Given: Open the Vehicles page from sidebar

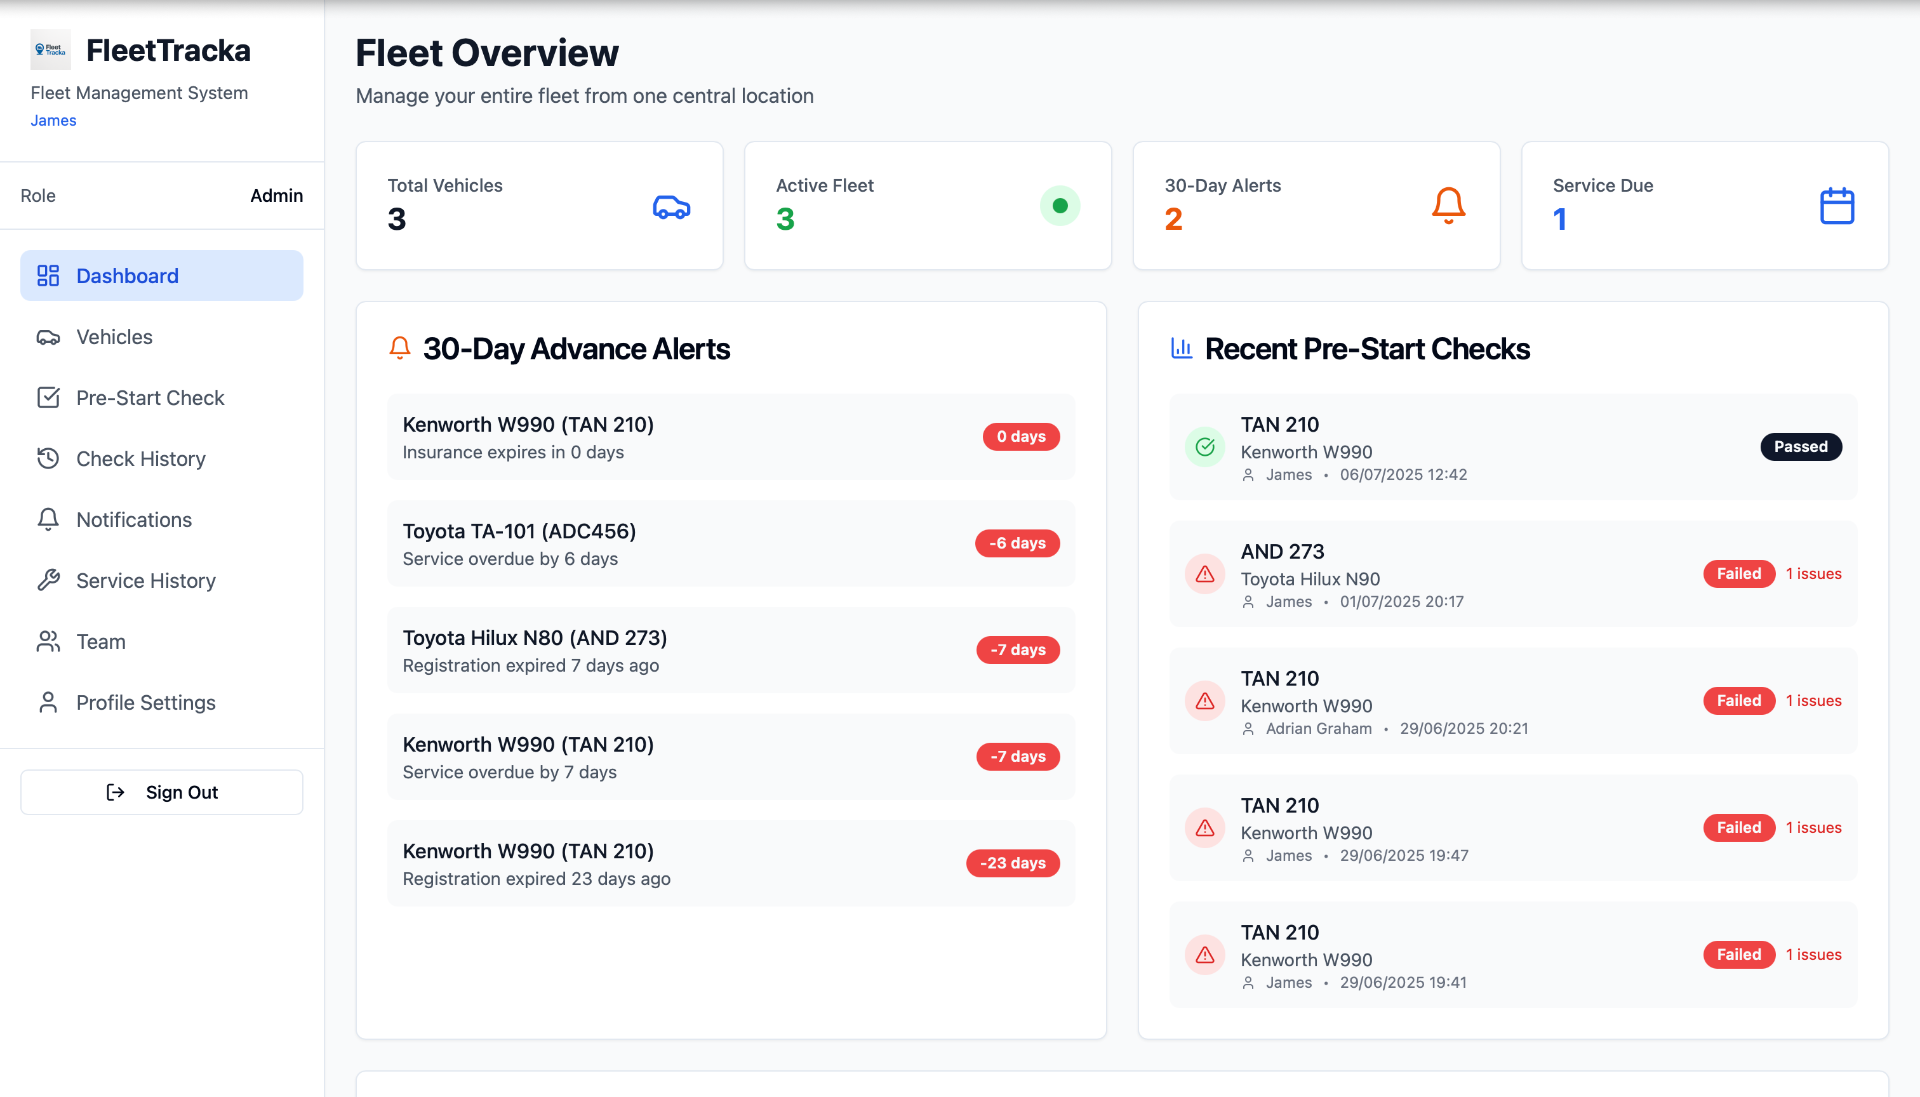Looking at the screenshot, I should click(x=114, y=337).
